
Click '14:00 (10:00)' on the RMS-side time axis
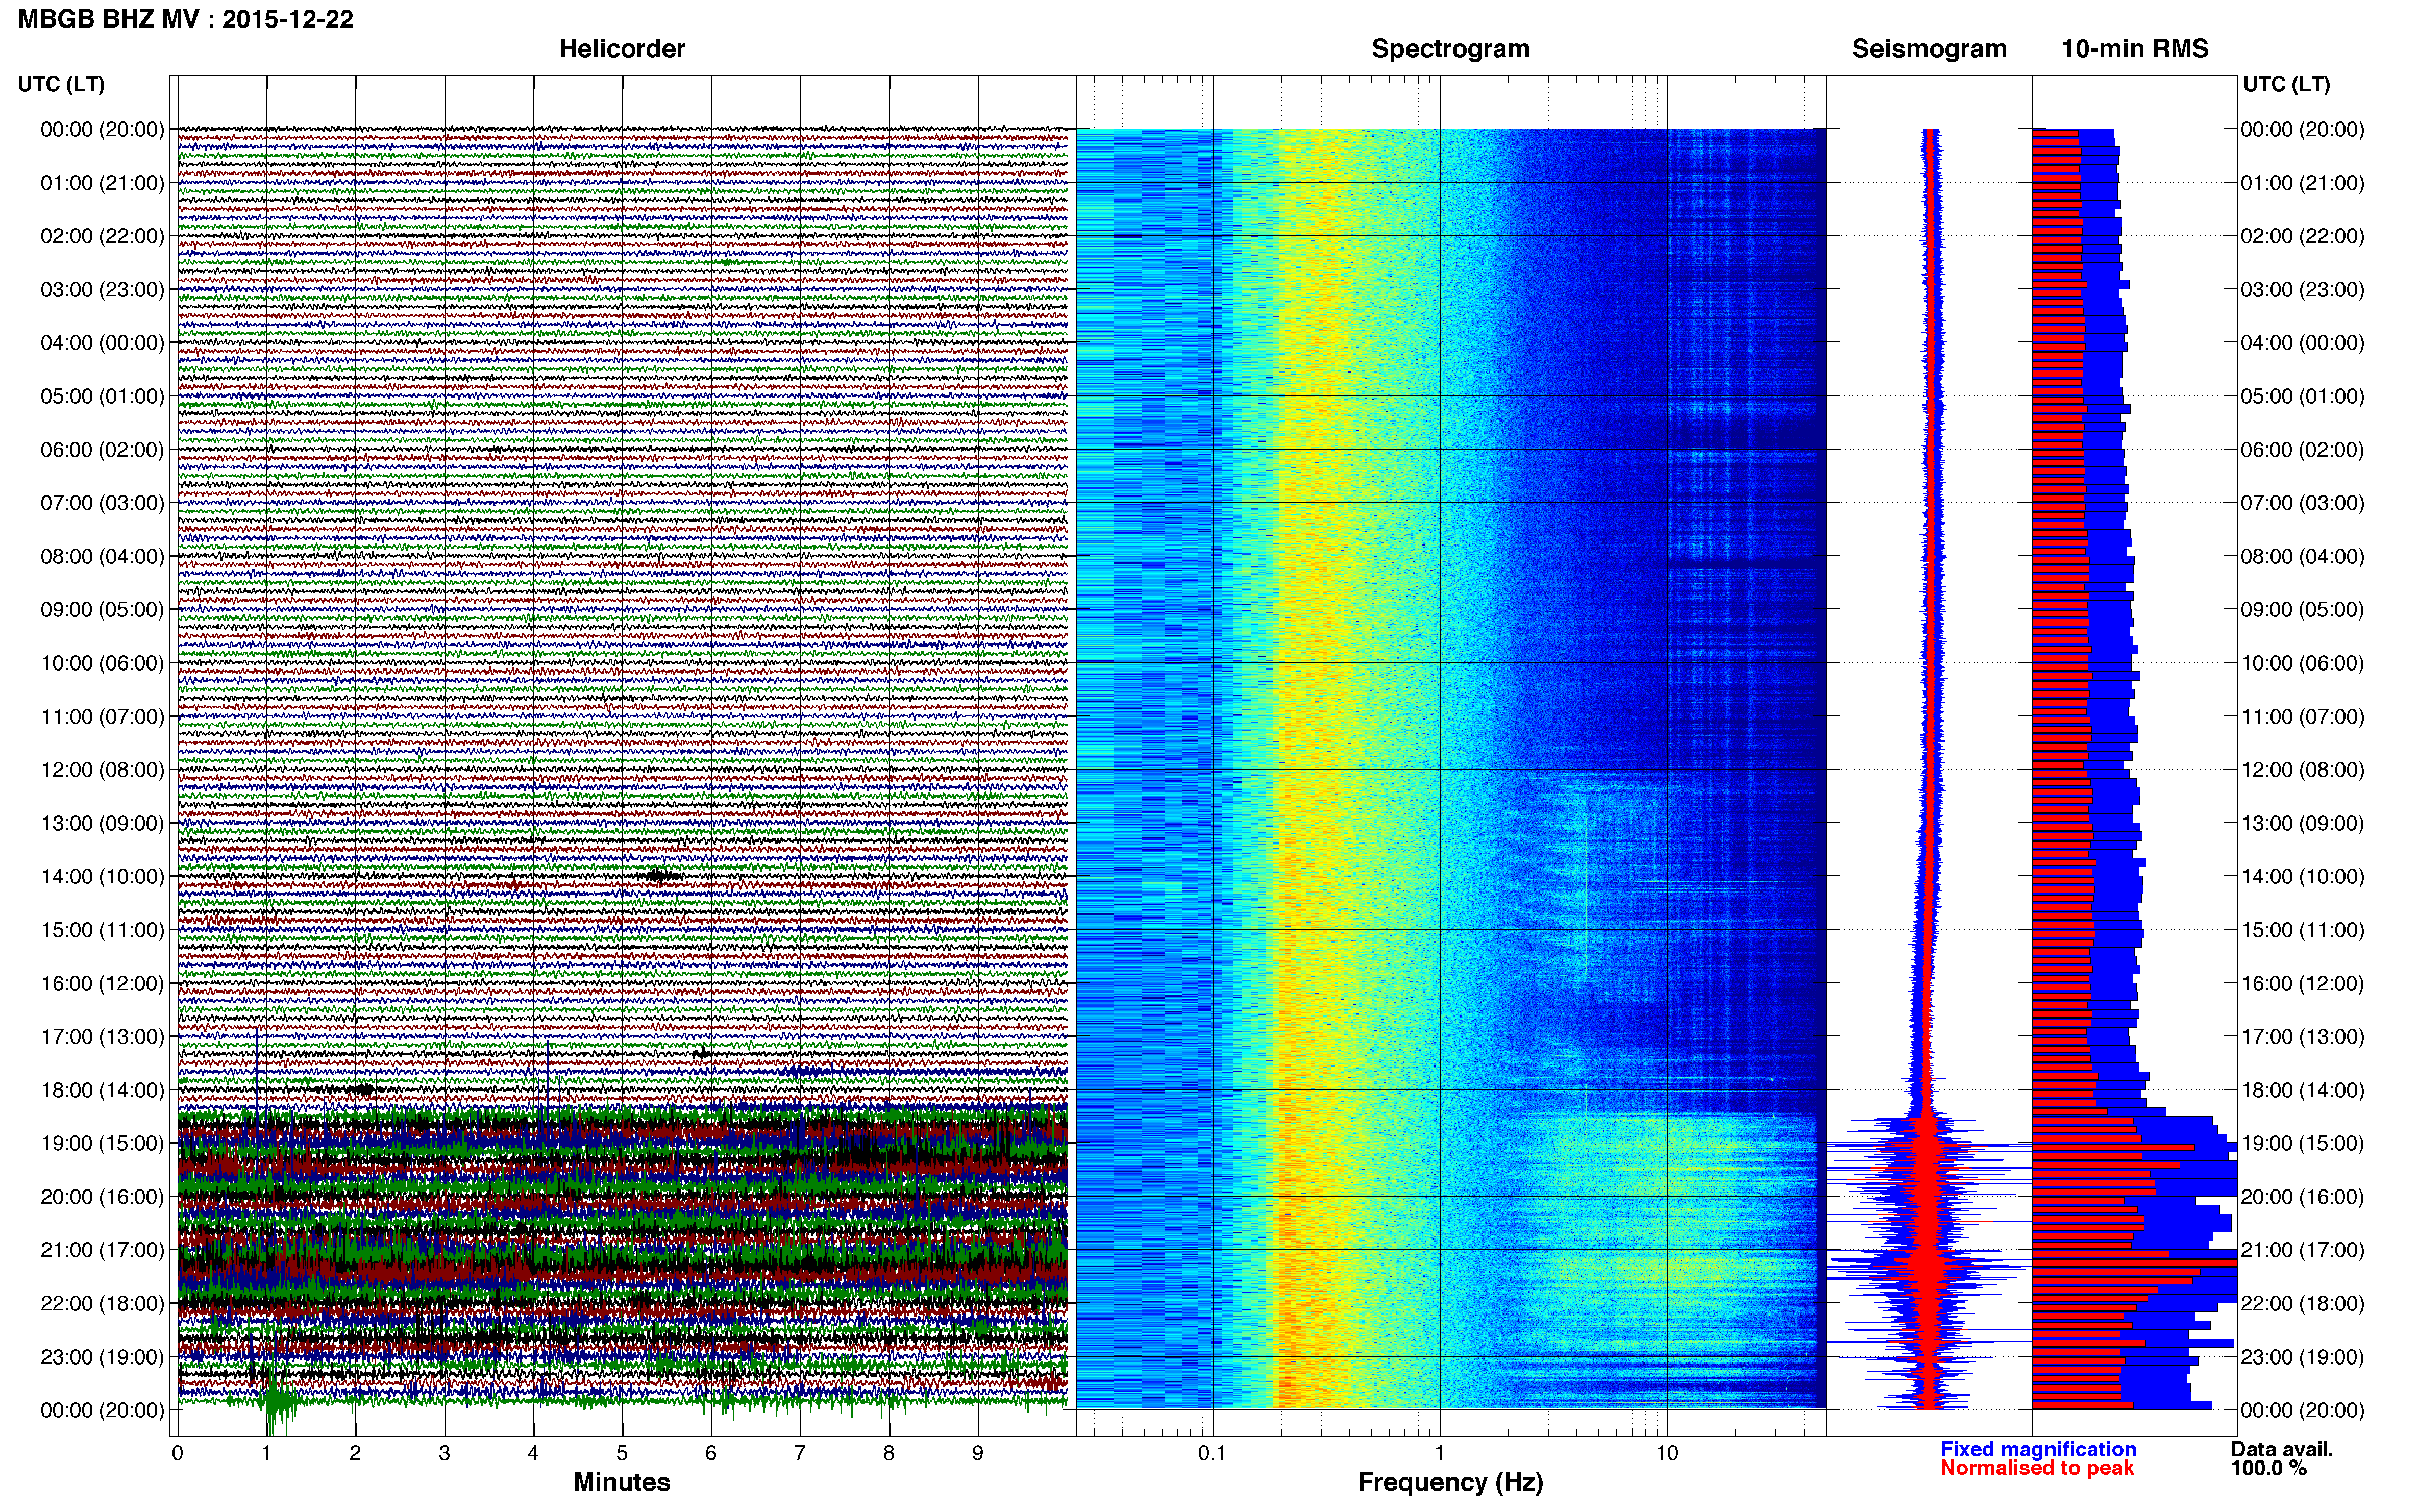[2302, 877]
